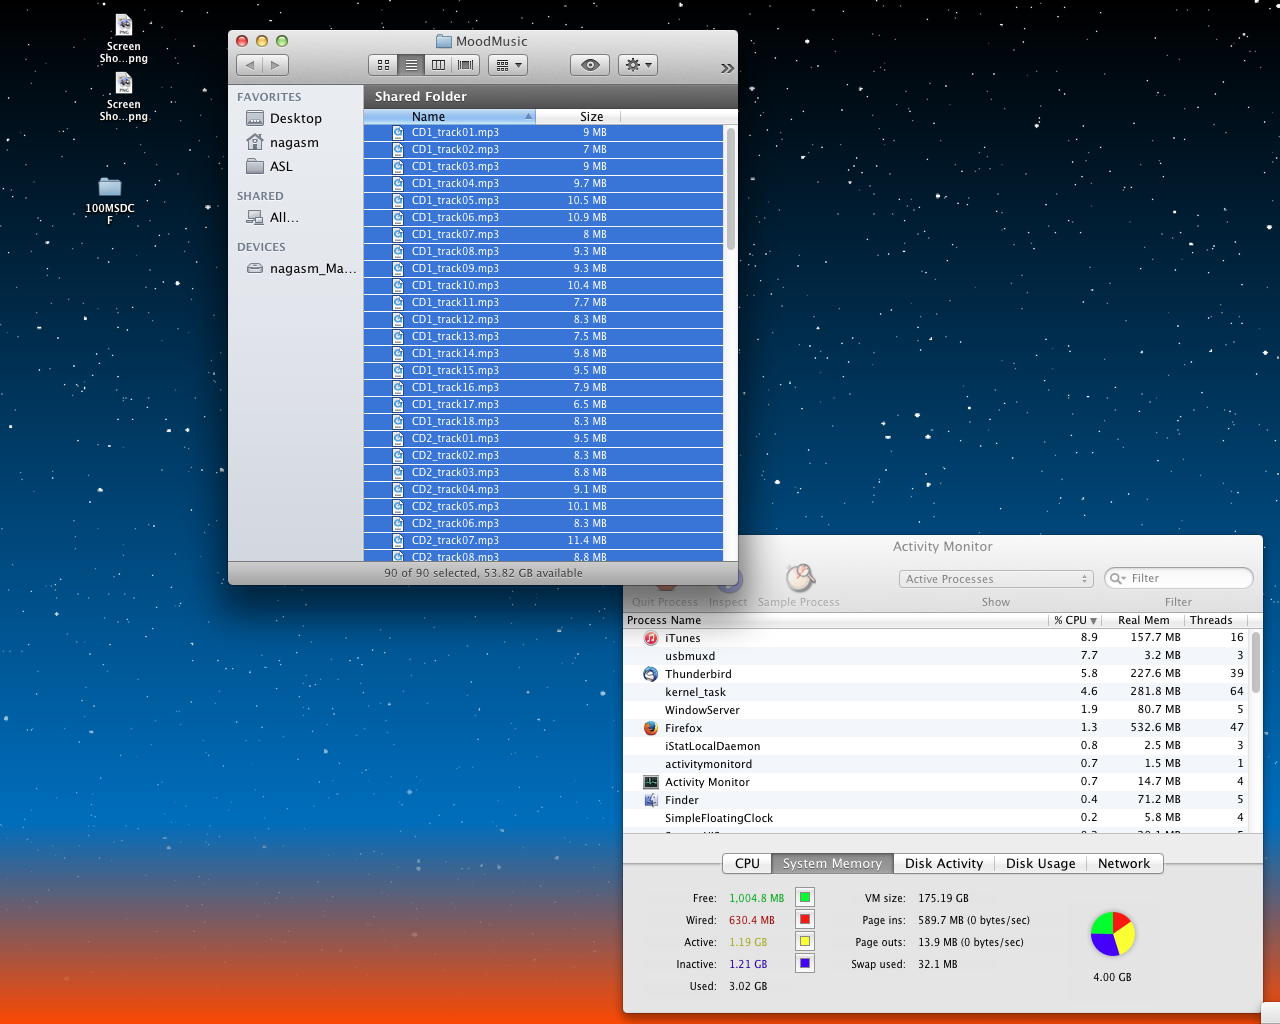Click the Filter search field
The height and width of the screenshot is (1024, 1280).
click(x=1185, y=578)
